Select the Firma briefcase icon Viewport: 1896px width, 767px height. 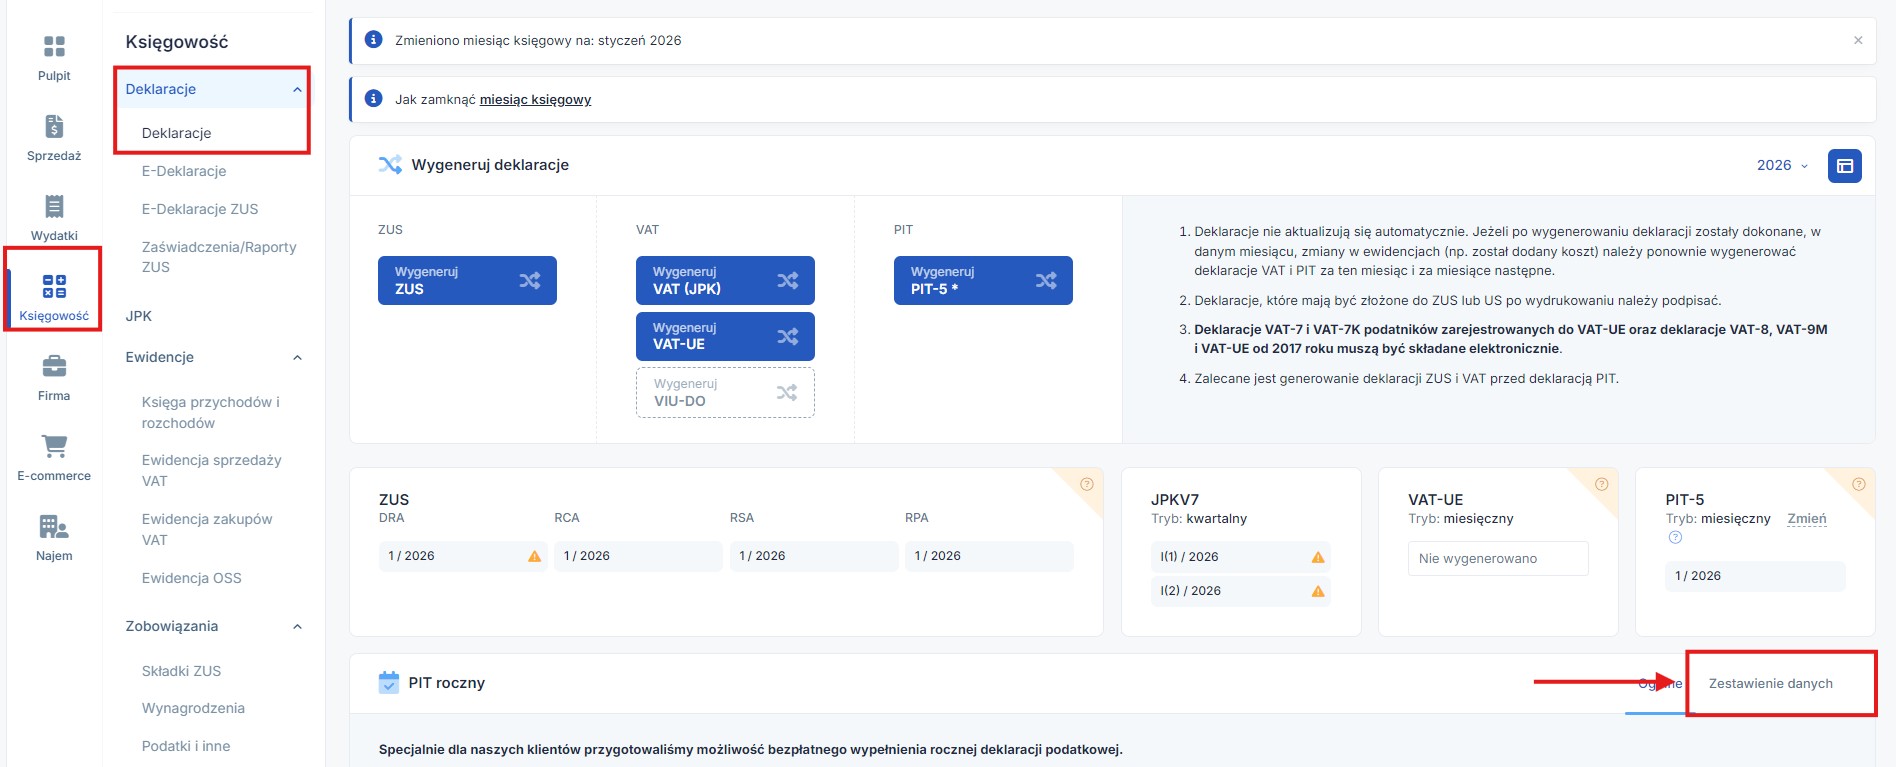[54, 367]
